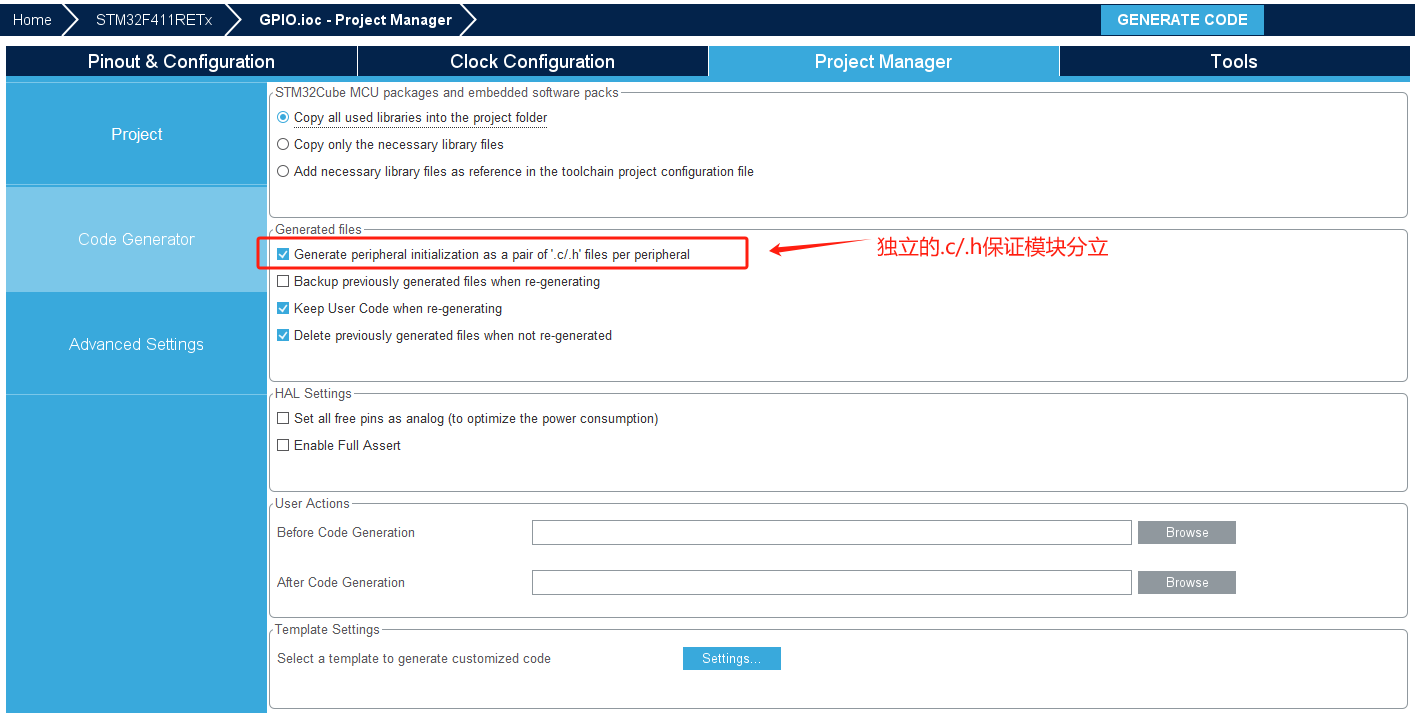Enable Backup previously generated files checkbox

click(283, 282)
